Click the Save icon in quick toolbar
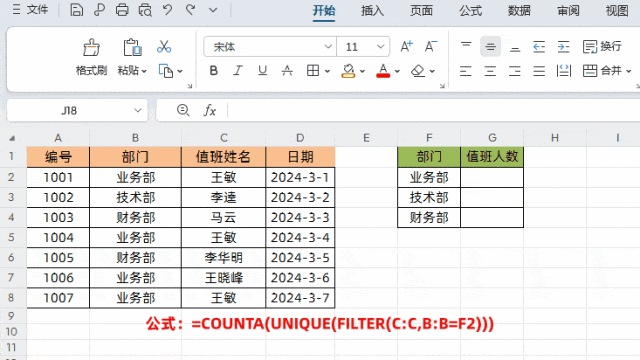 [76, 10]
